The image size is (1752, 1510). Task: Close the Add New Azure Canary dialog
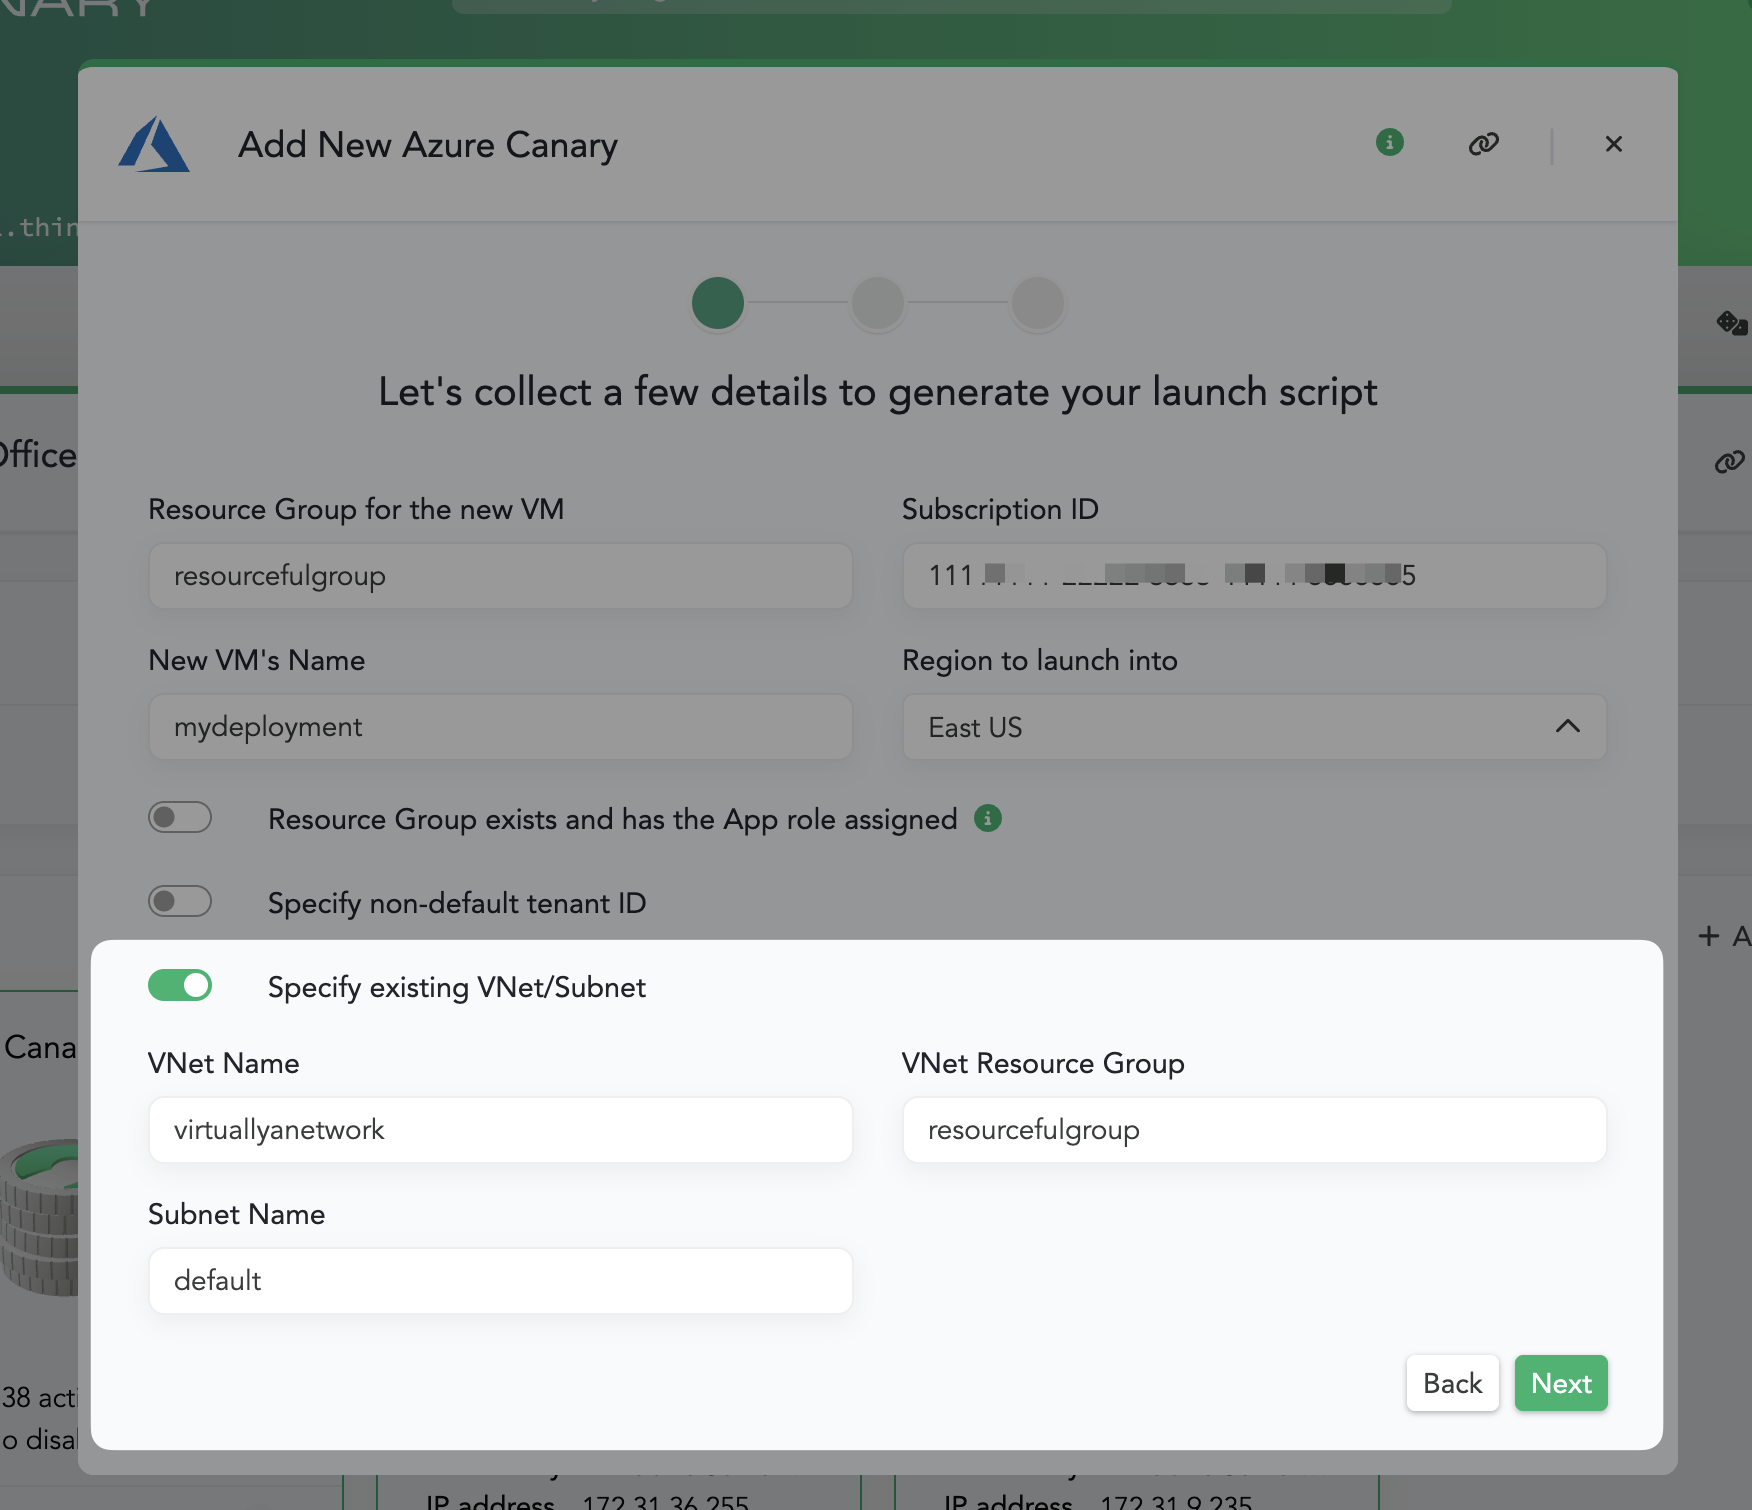point(1613,144)
